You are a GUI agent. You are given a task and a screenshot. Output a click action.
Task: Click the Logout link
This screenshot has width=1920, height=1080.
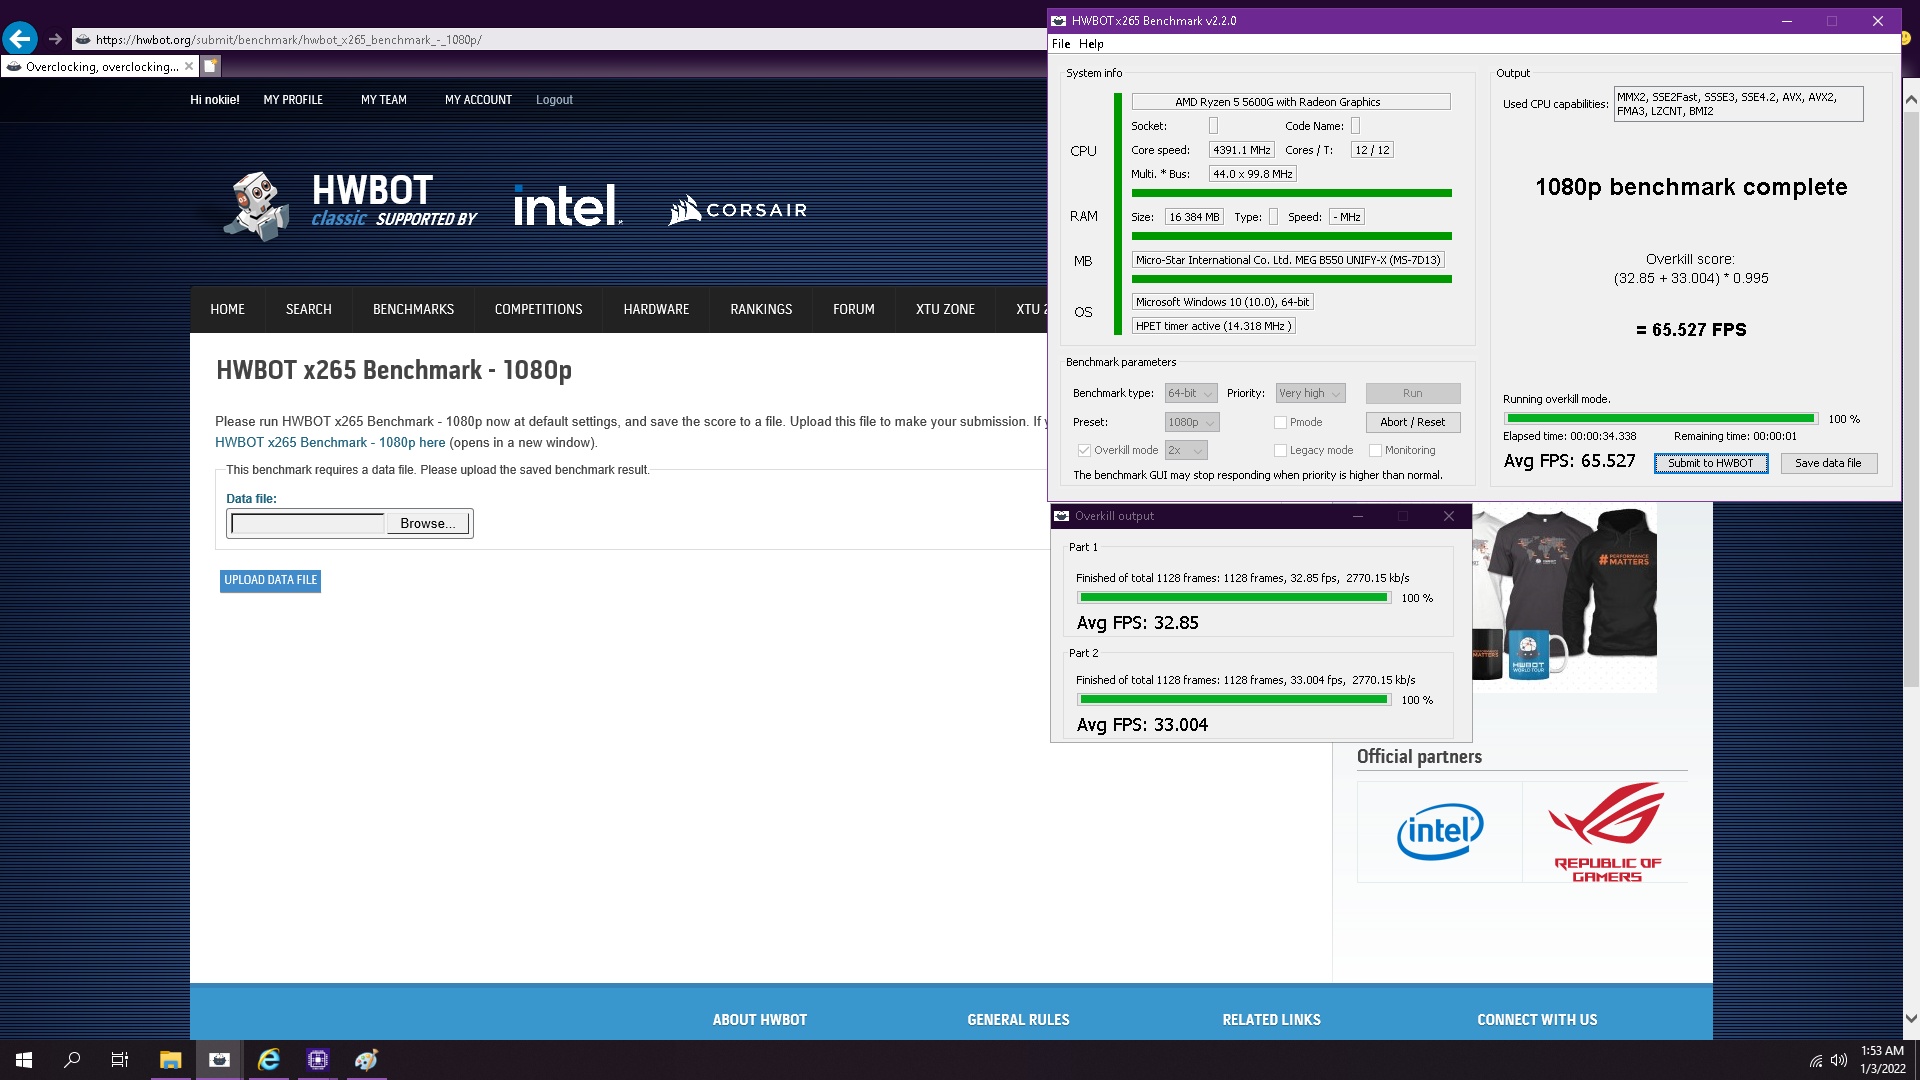pyautogui.click(x=554, y=100)
